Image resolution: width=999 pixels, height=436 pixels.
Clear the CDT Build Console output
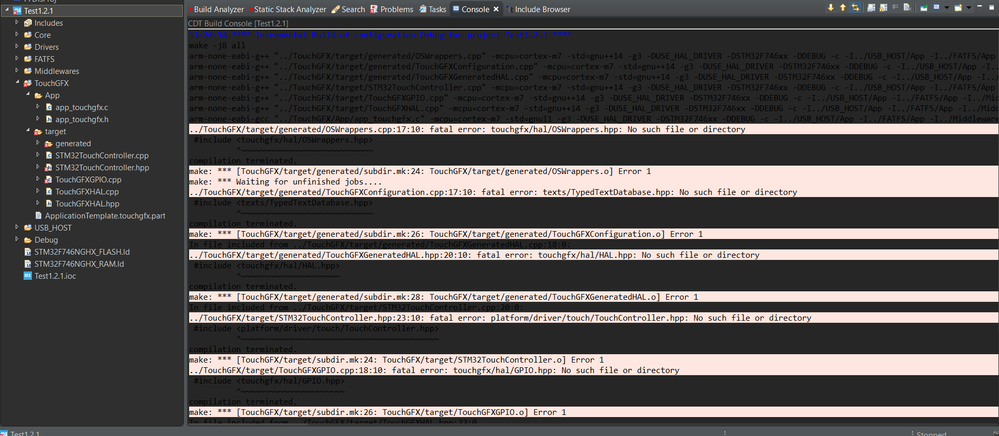(x=907, y=8)
